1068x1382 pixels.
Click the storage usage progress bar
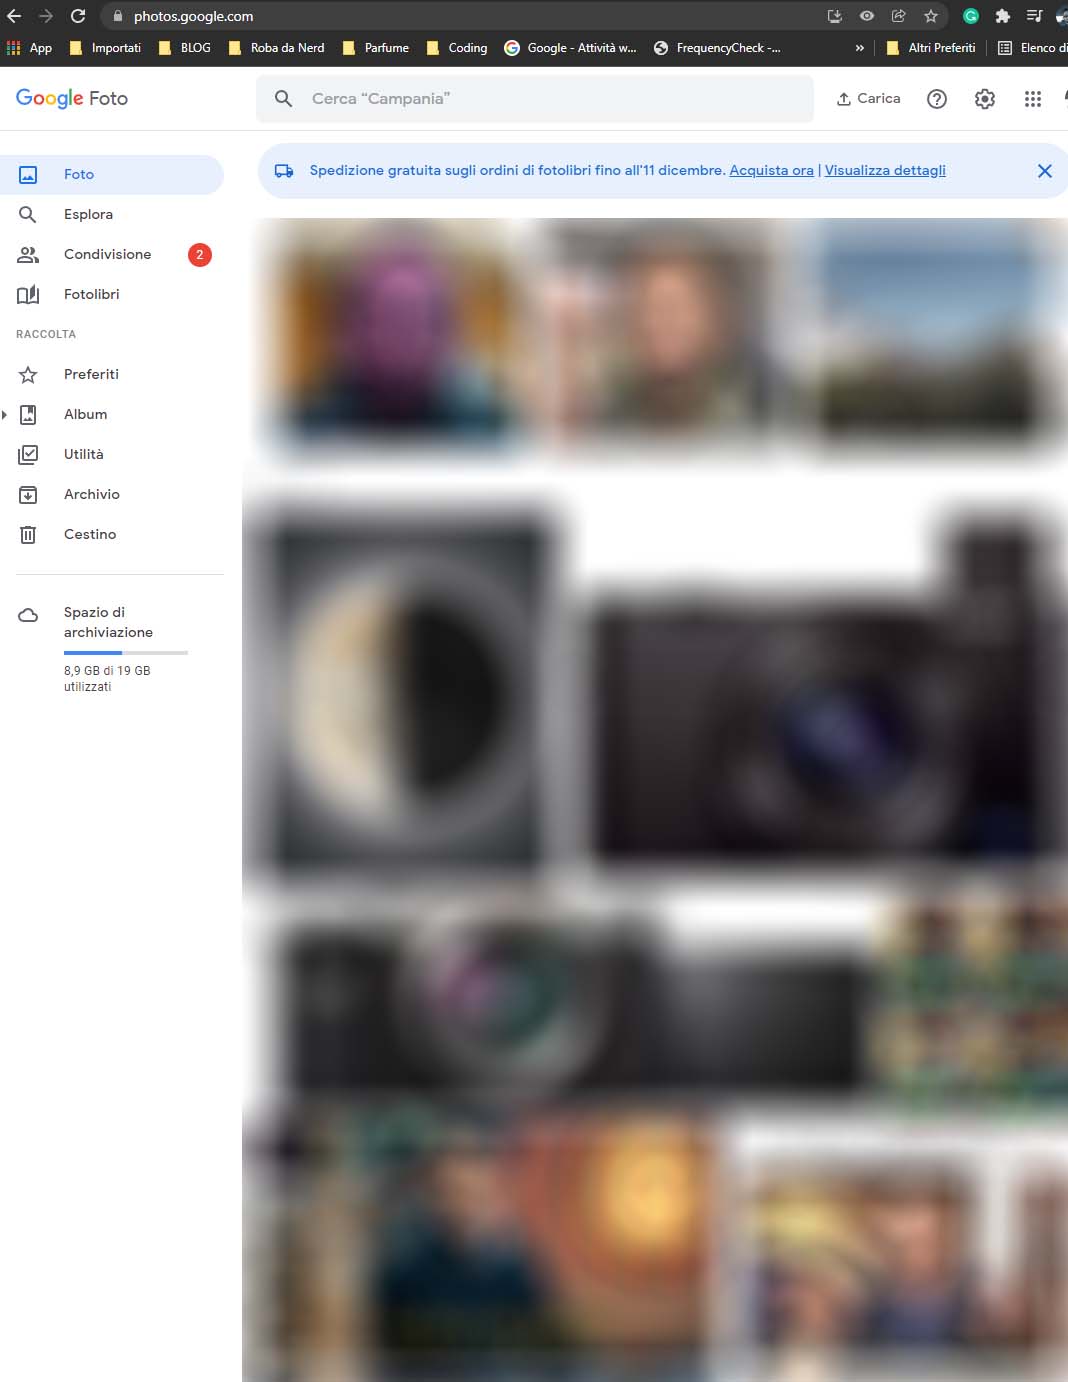(126, 652)
